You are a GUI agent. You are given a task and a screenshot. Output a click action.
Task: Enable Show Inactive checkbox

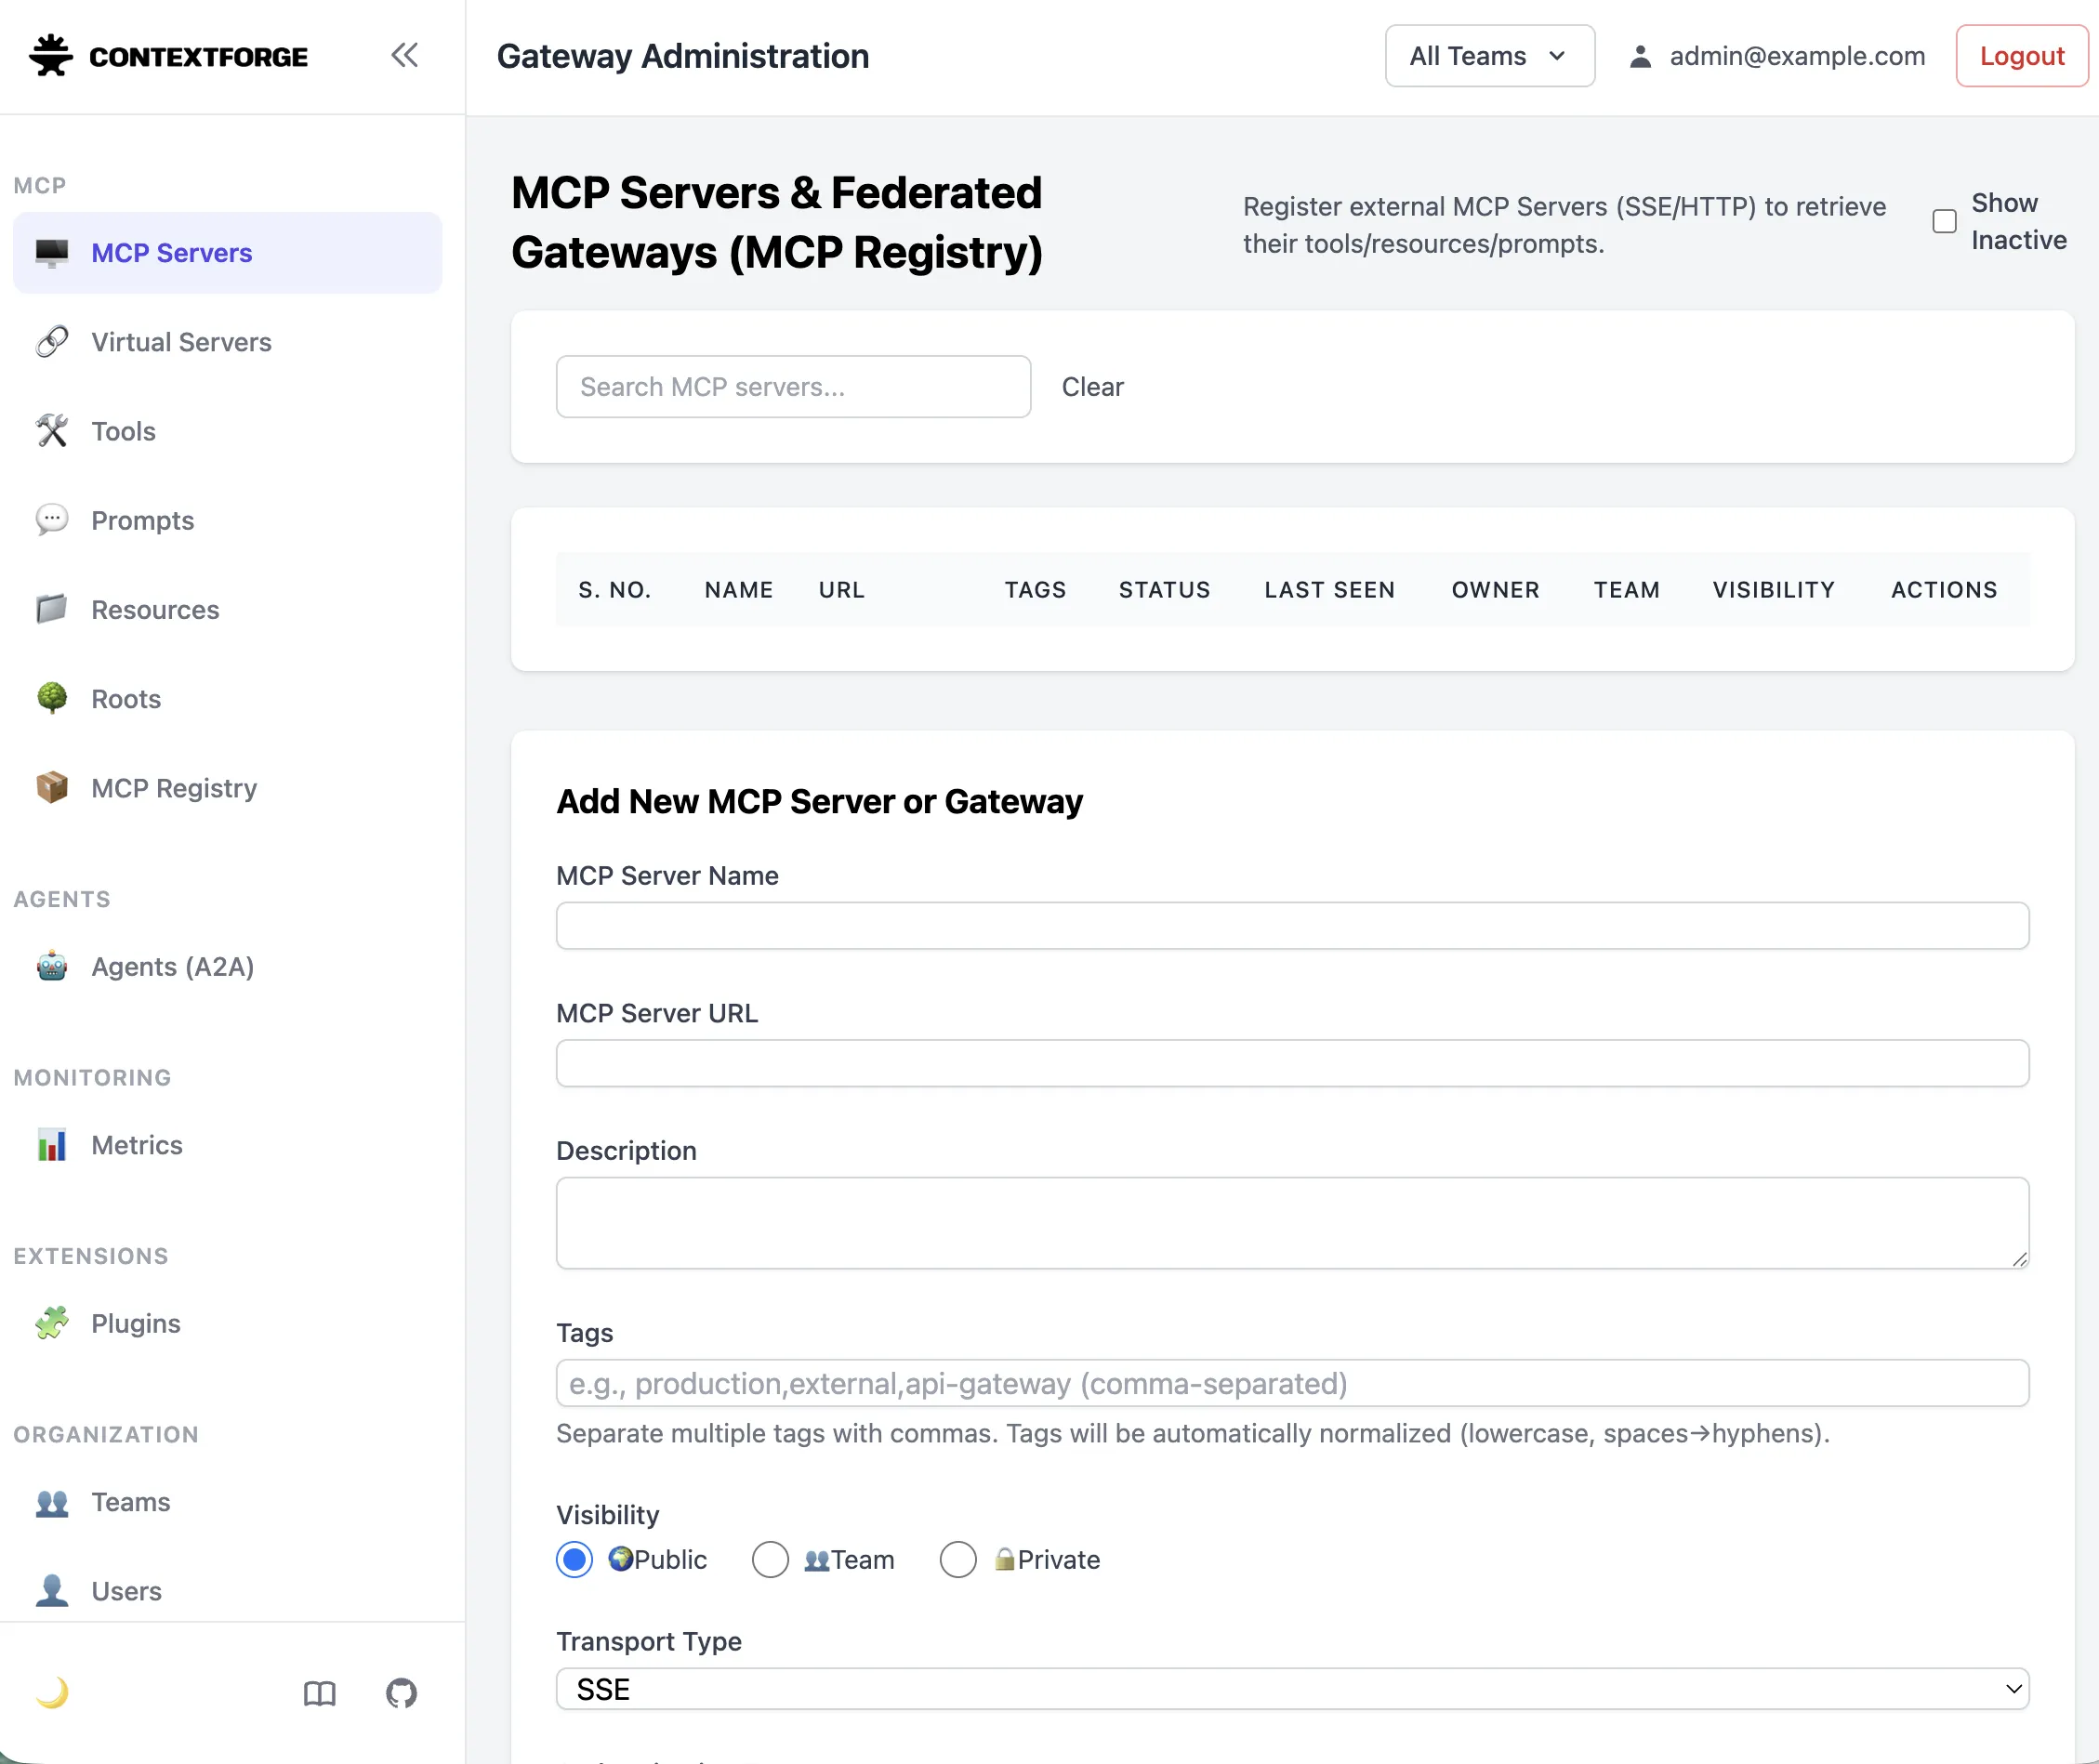point(1944,221)
